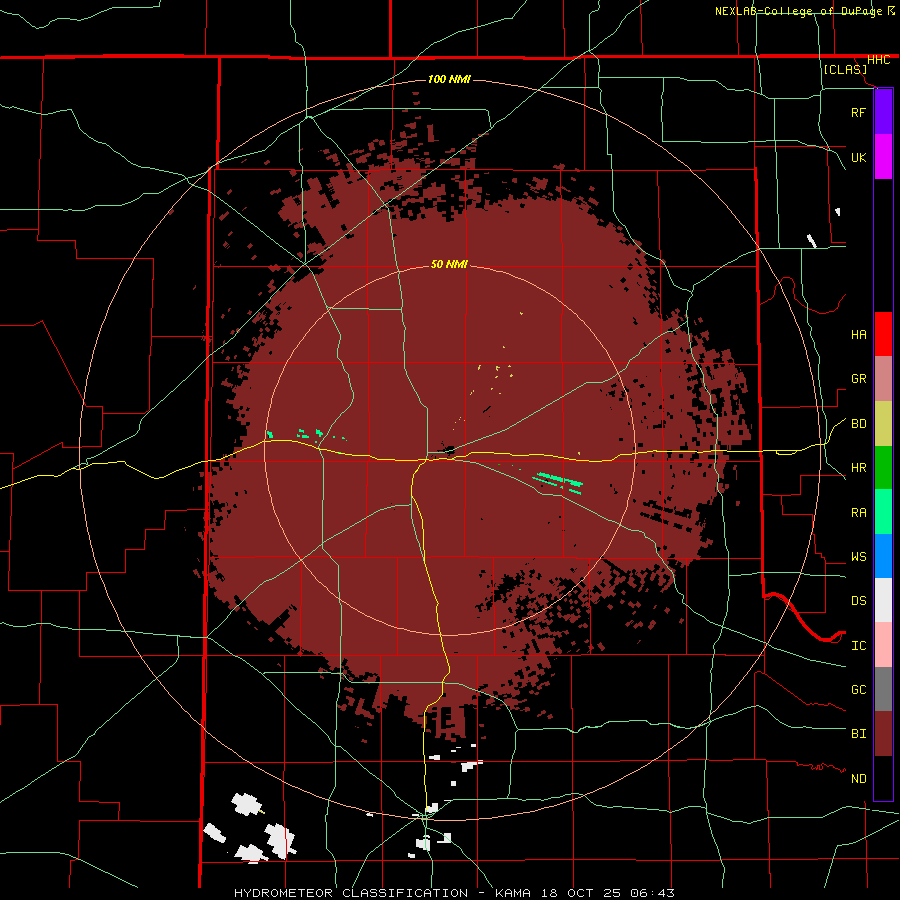The width and height of the screenshot is (900, 900).
Task: Click the light pink IC color swatch
Action: (x=883, y=645)
